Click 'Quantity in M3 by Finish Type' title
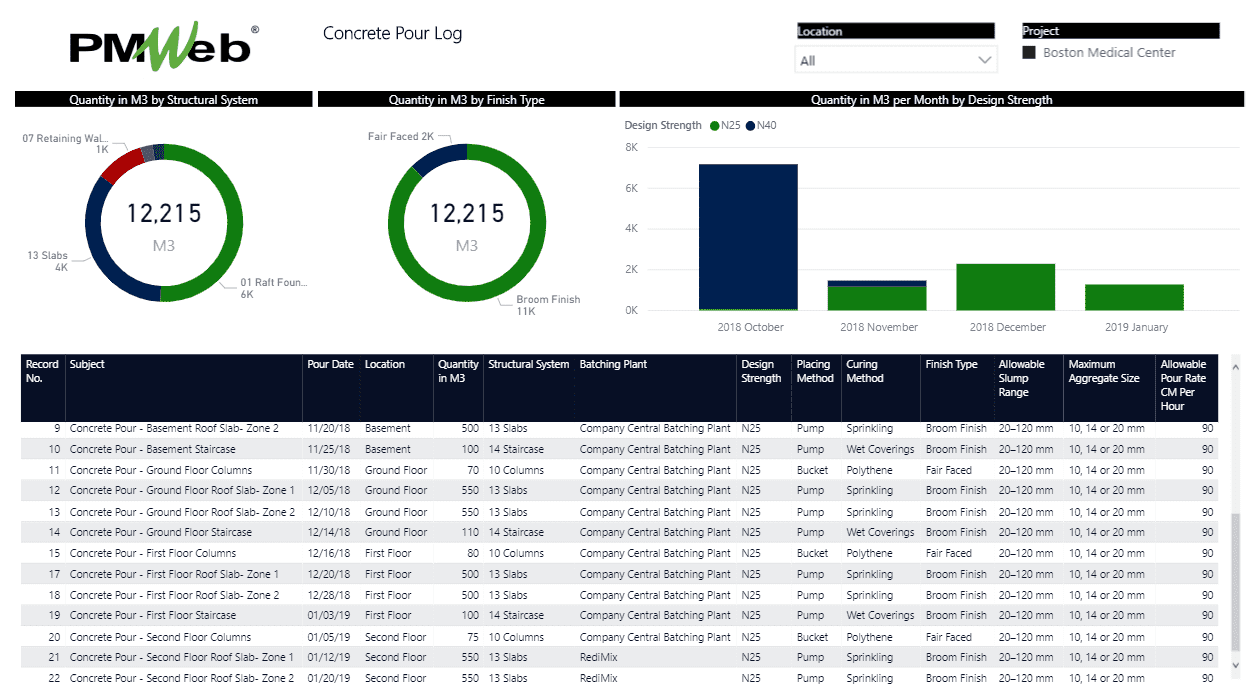 coord(466,100)
